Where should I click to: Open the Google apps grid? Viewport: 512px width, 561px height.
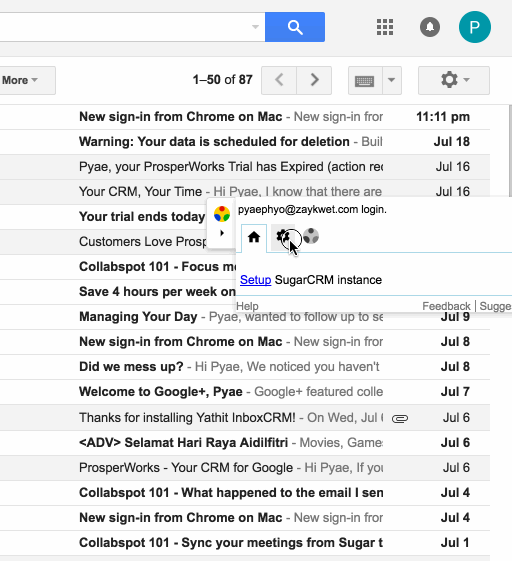point(385,27)
